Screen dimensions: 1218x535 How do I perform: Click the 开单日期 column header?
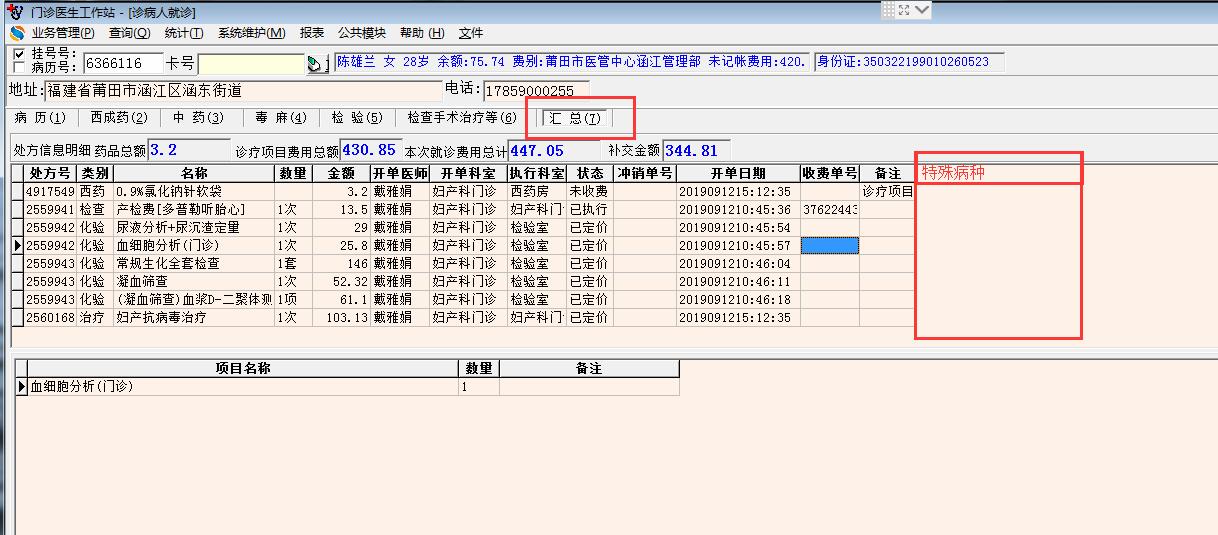point(738,173)
